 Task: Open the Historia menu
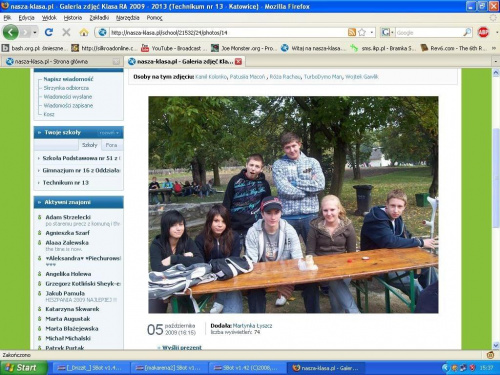tap(73, 18)
